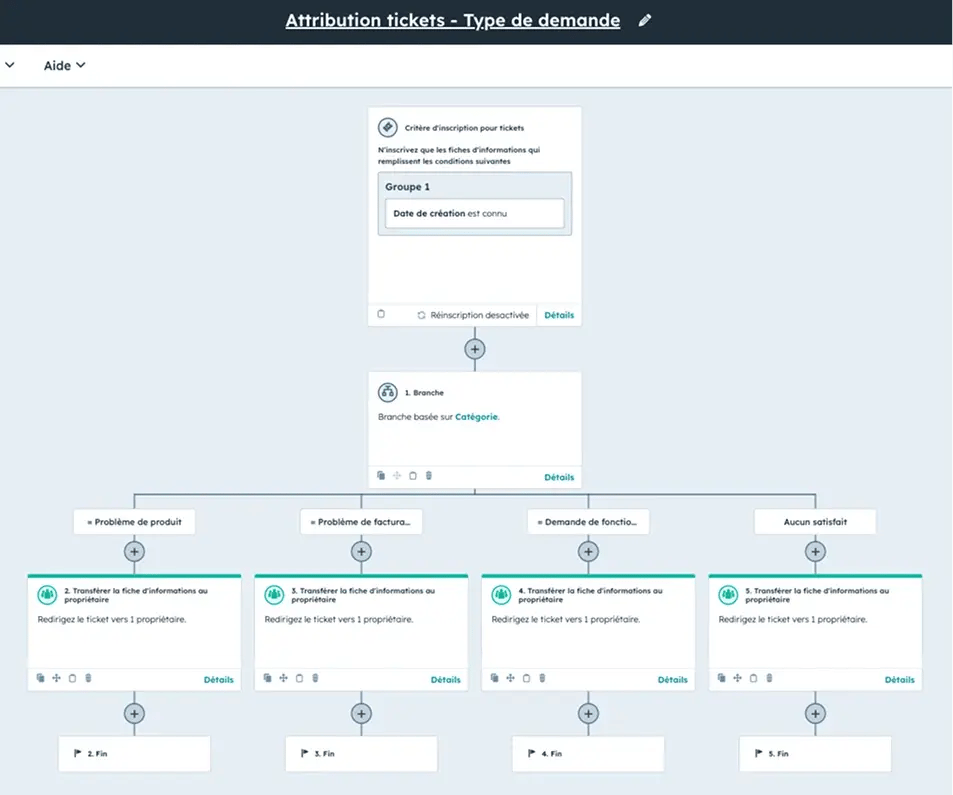Viewport: 953px width, 795px height.
Task: Select the Problème de factura… branch label
Action: tap(361, 521)
